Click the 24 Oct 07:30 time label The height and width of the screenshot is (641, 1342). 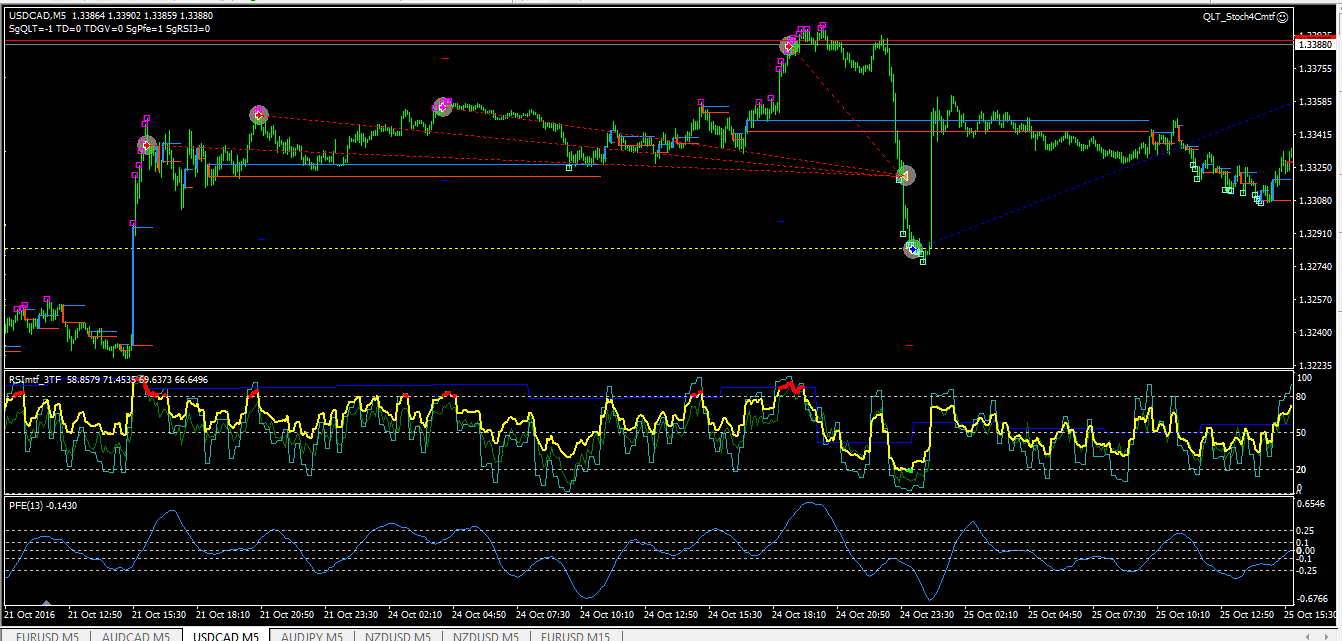point(545,615)
